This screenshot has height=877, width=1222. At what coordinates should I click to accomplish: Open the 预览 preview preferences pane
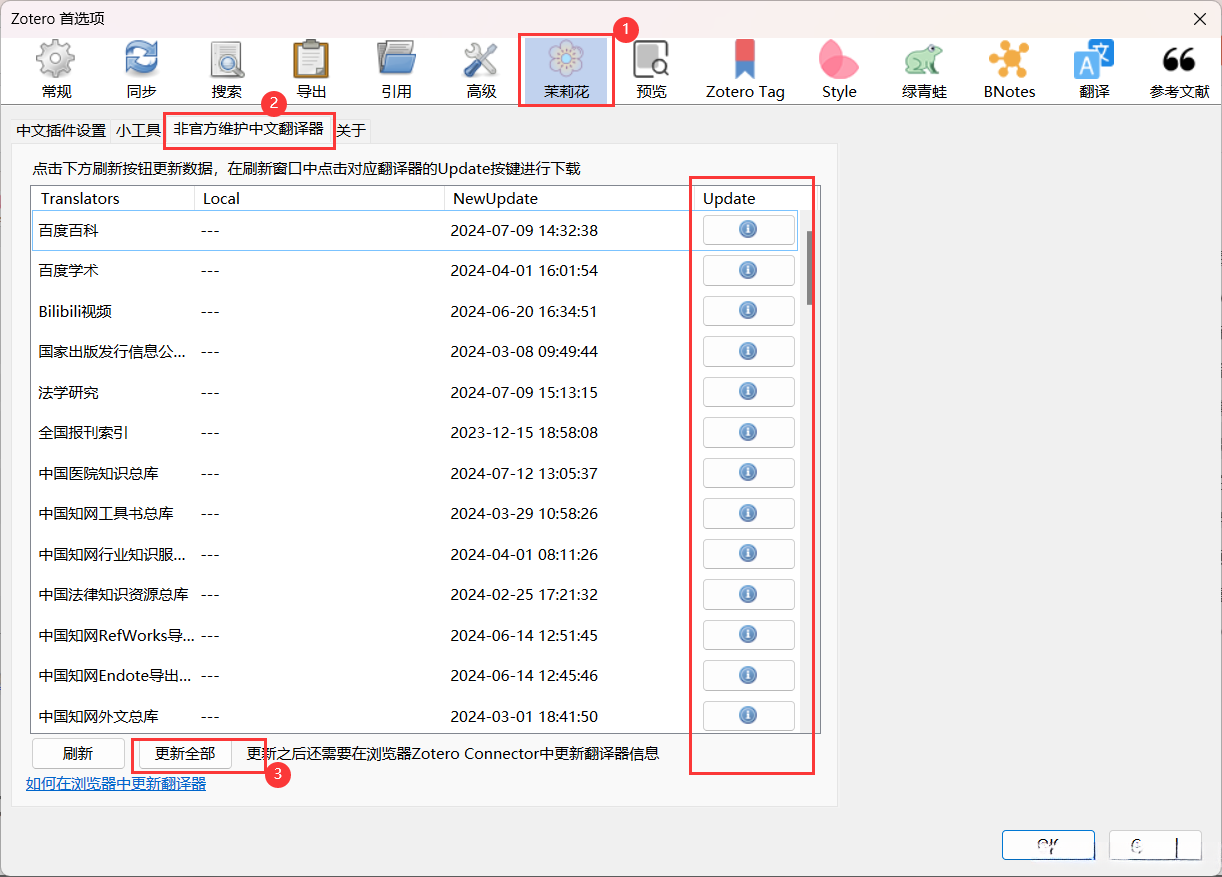pos(651,70)
